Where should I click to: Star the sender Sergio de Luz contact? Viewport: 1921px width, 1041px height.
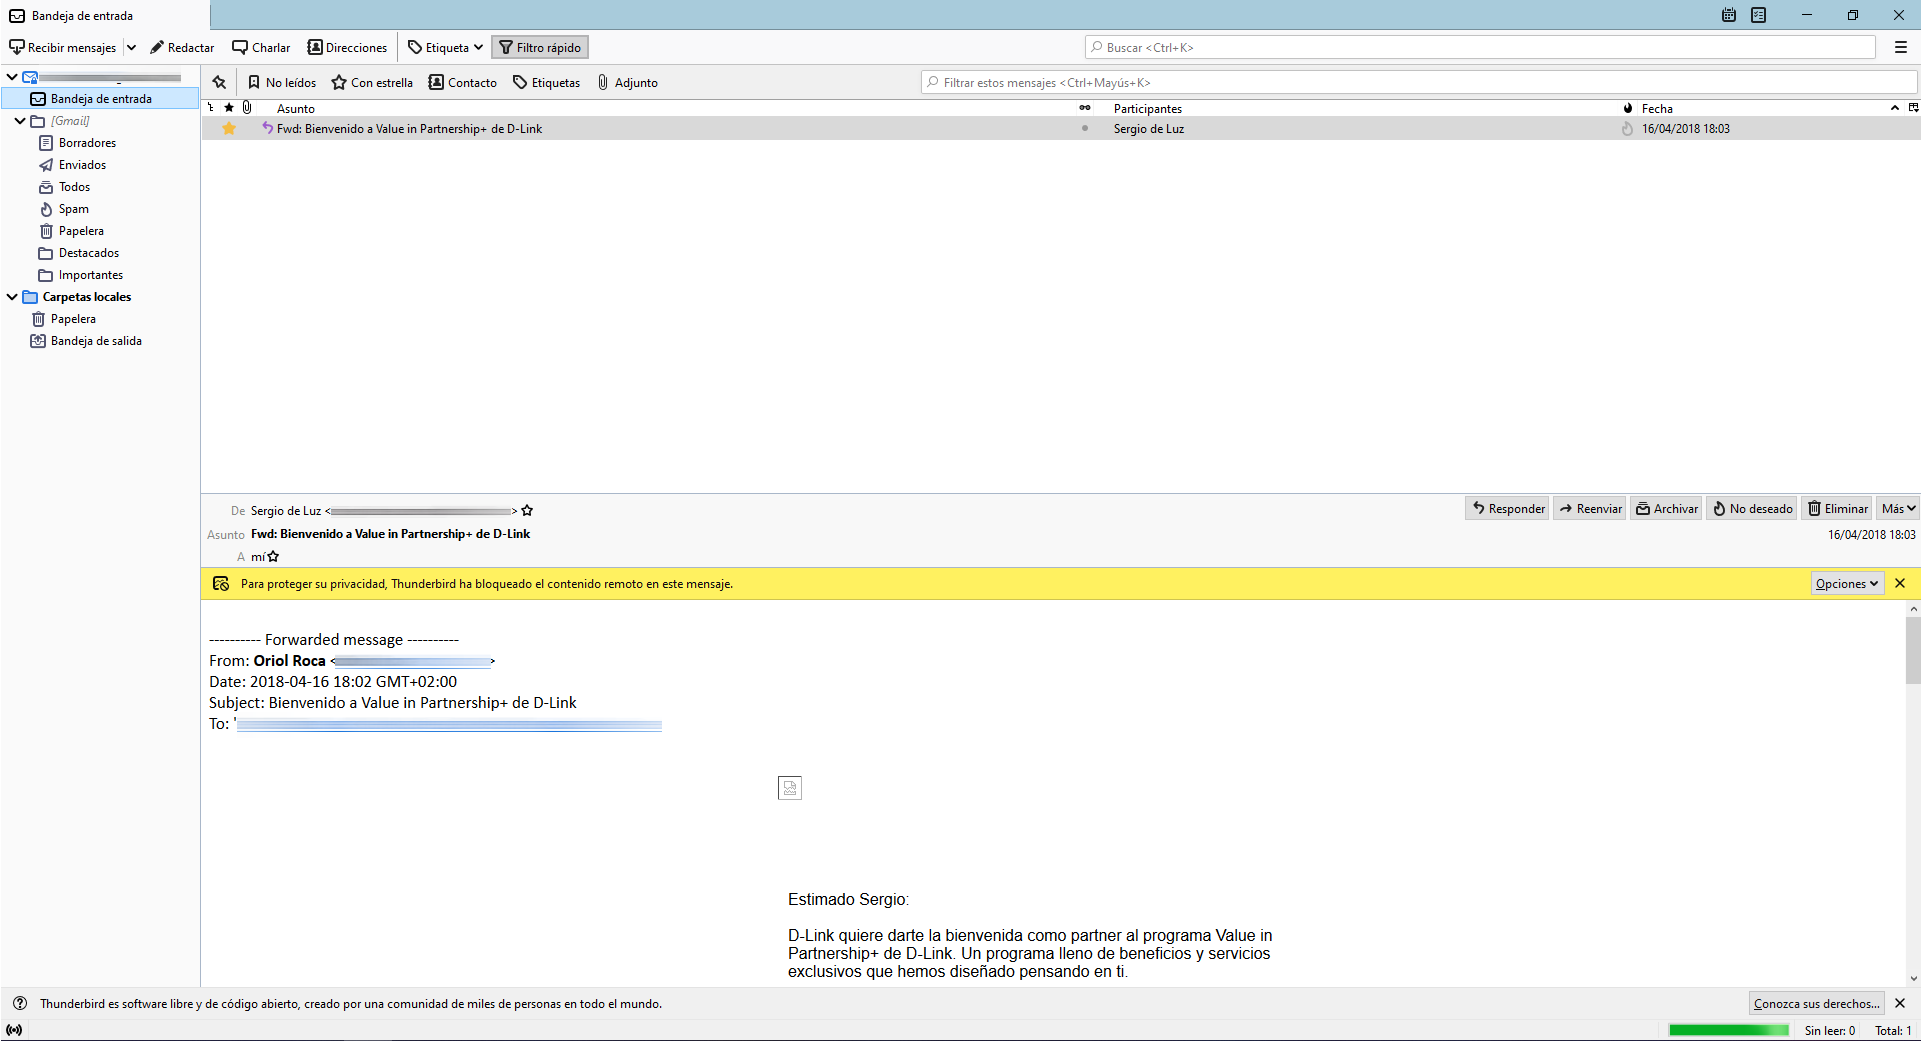(x=527, y=510)
